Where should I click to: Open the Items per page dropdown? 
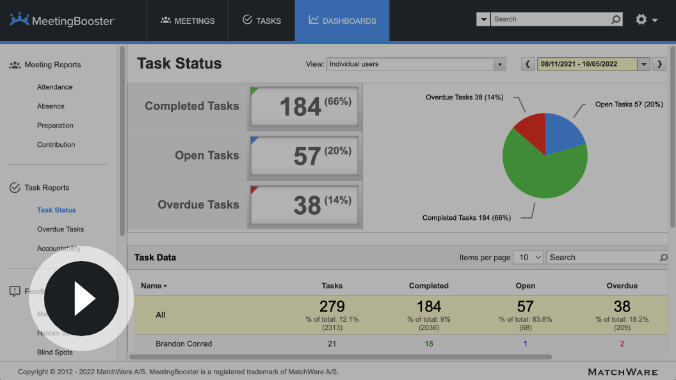click(x=529, y=258)
